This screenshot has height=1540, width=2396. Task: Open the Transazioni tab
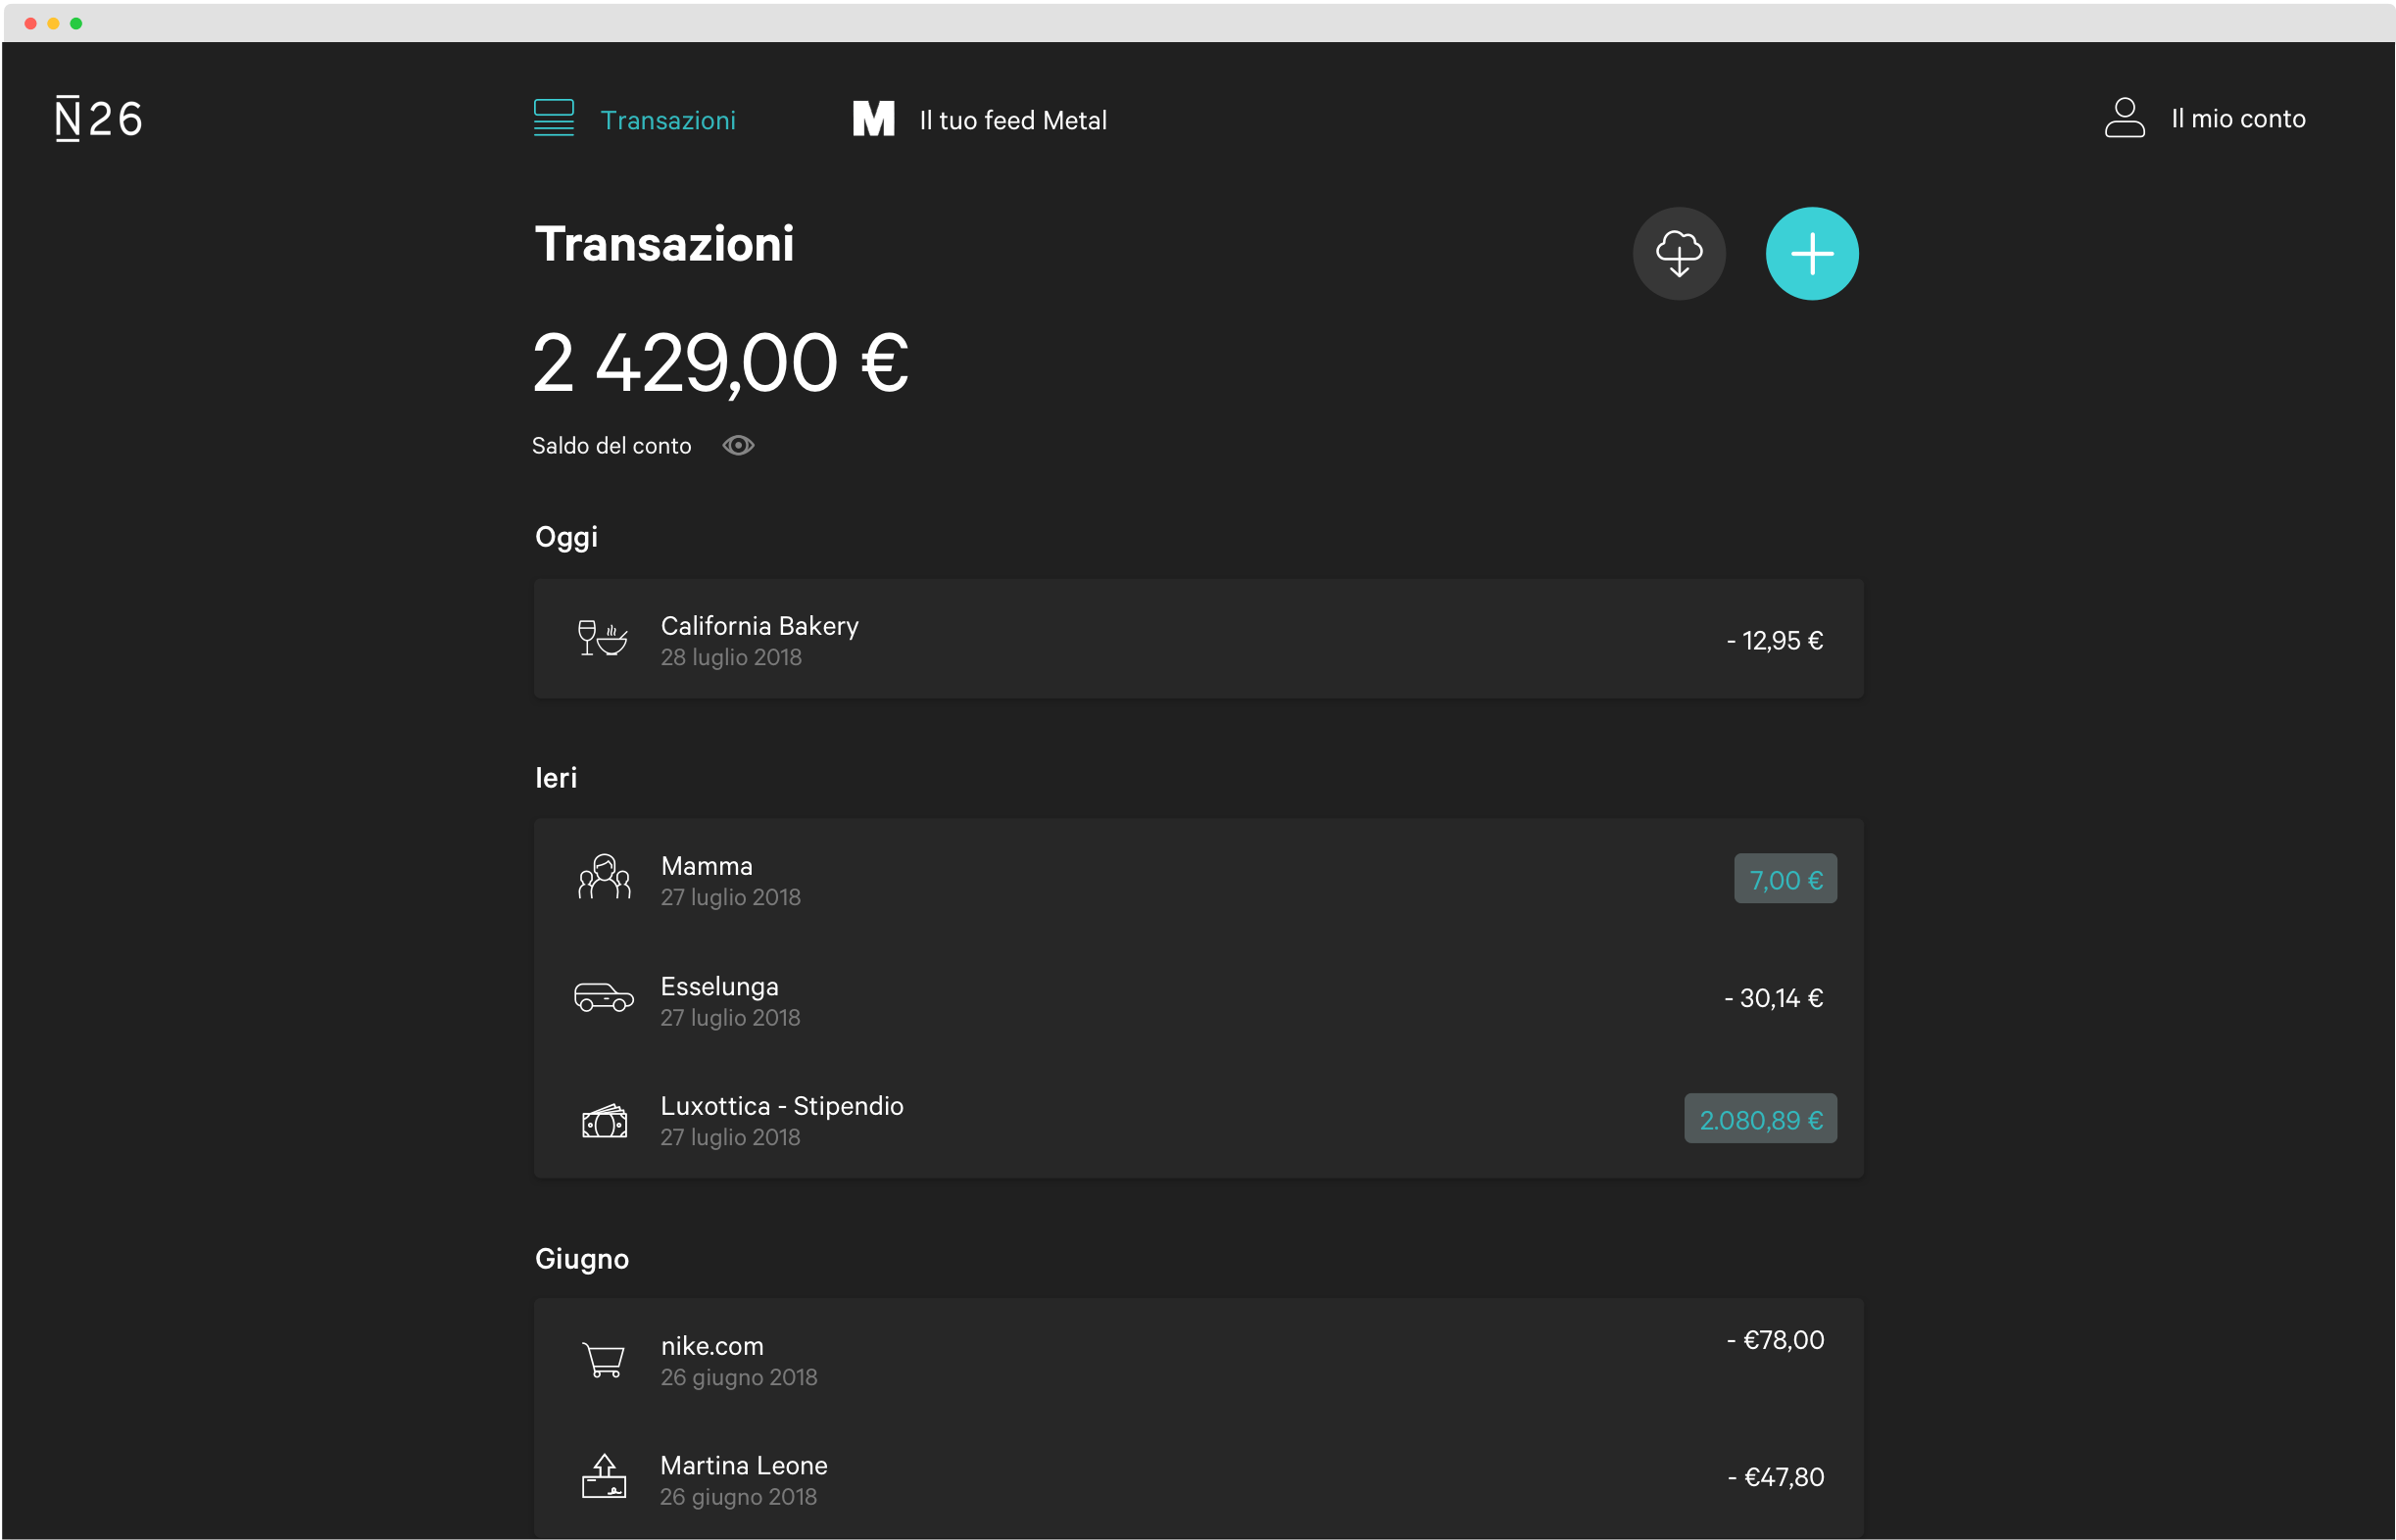click(x=668, y=121)
